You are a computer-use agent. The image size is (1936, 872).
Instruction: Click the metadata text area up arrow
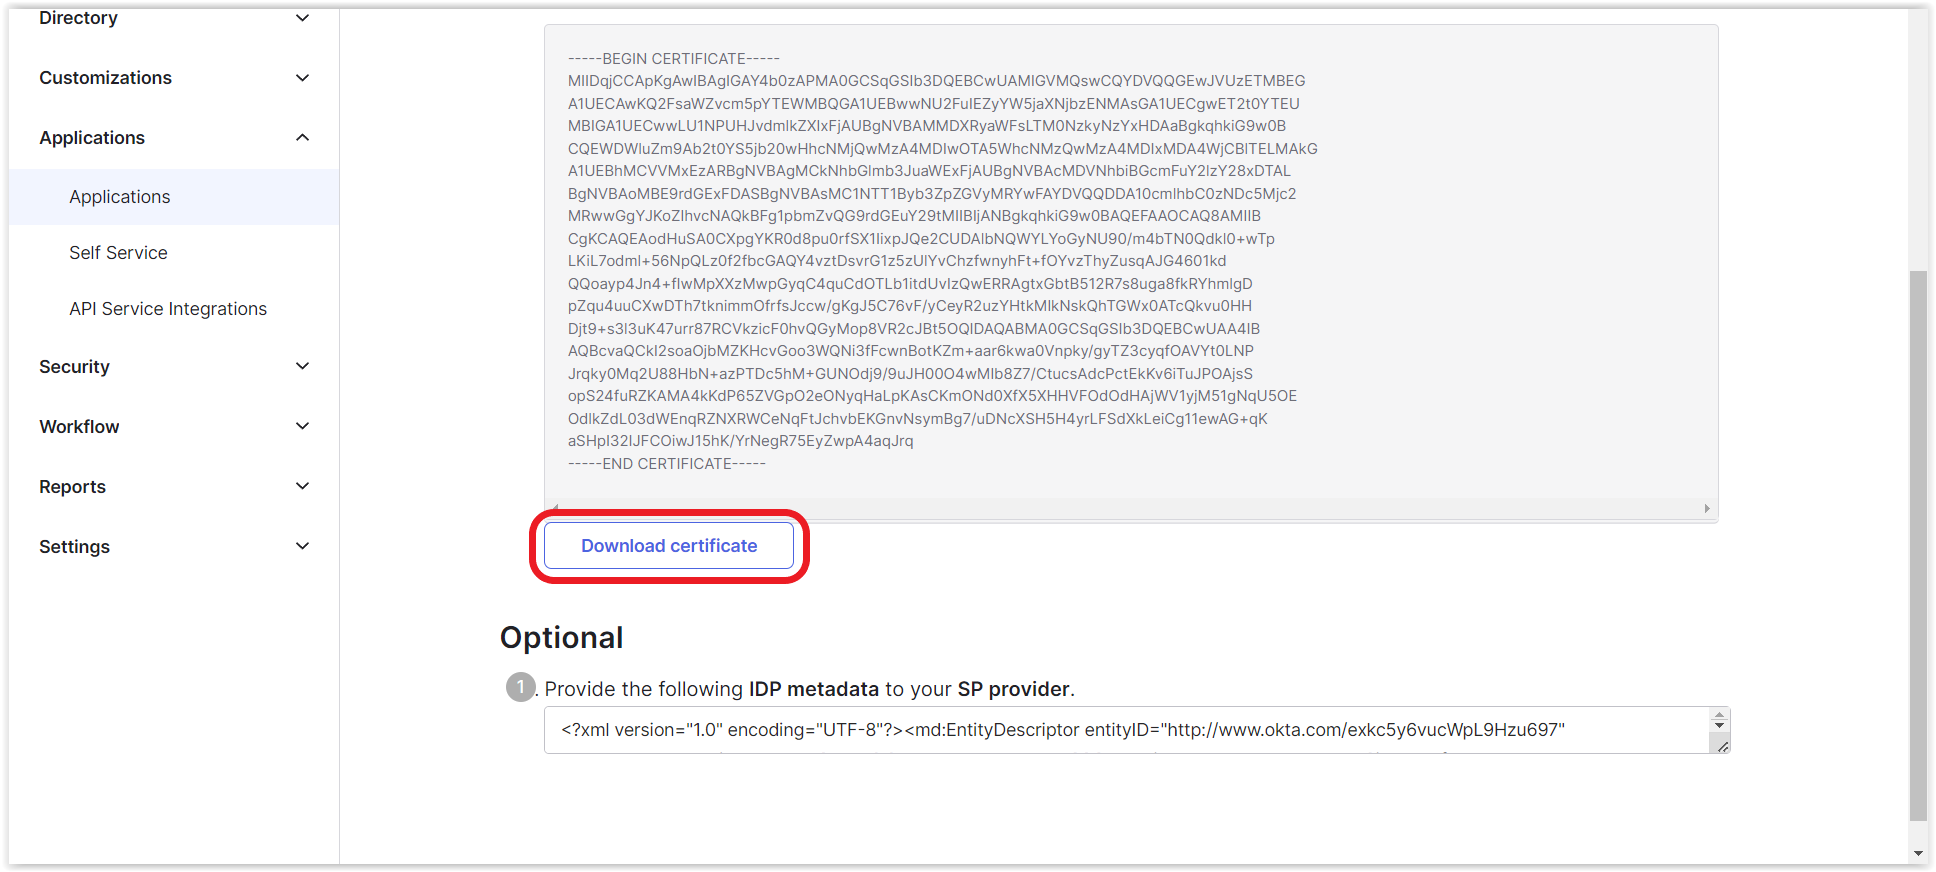click(1719, 715)
